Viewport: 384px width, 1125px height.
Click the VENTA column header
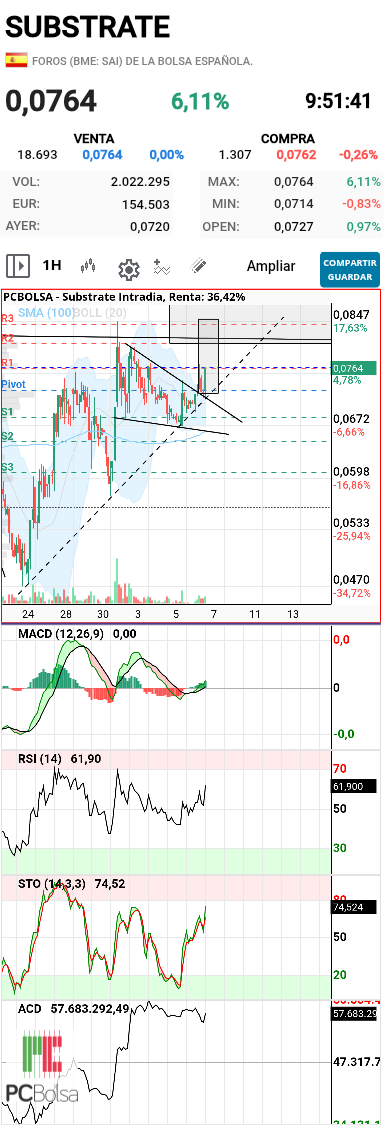(94, 138)
